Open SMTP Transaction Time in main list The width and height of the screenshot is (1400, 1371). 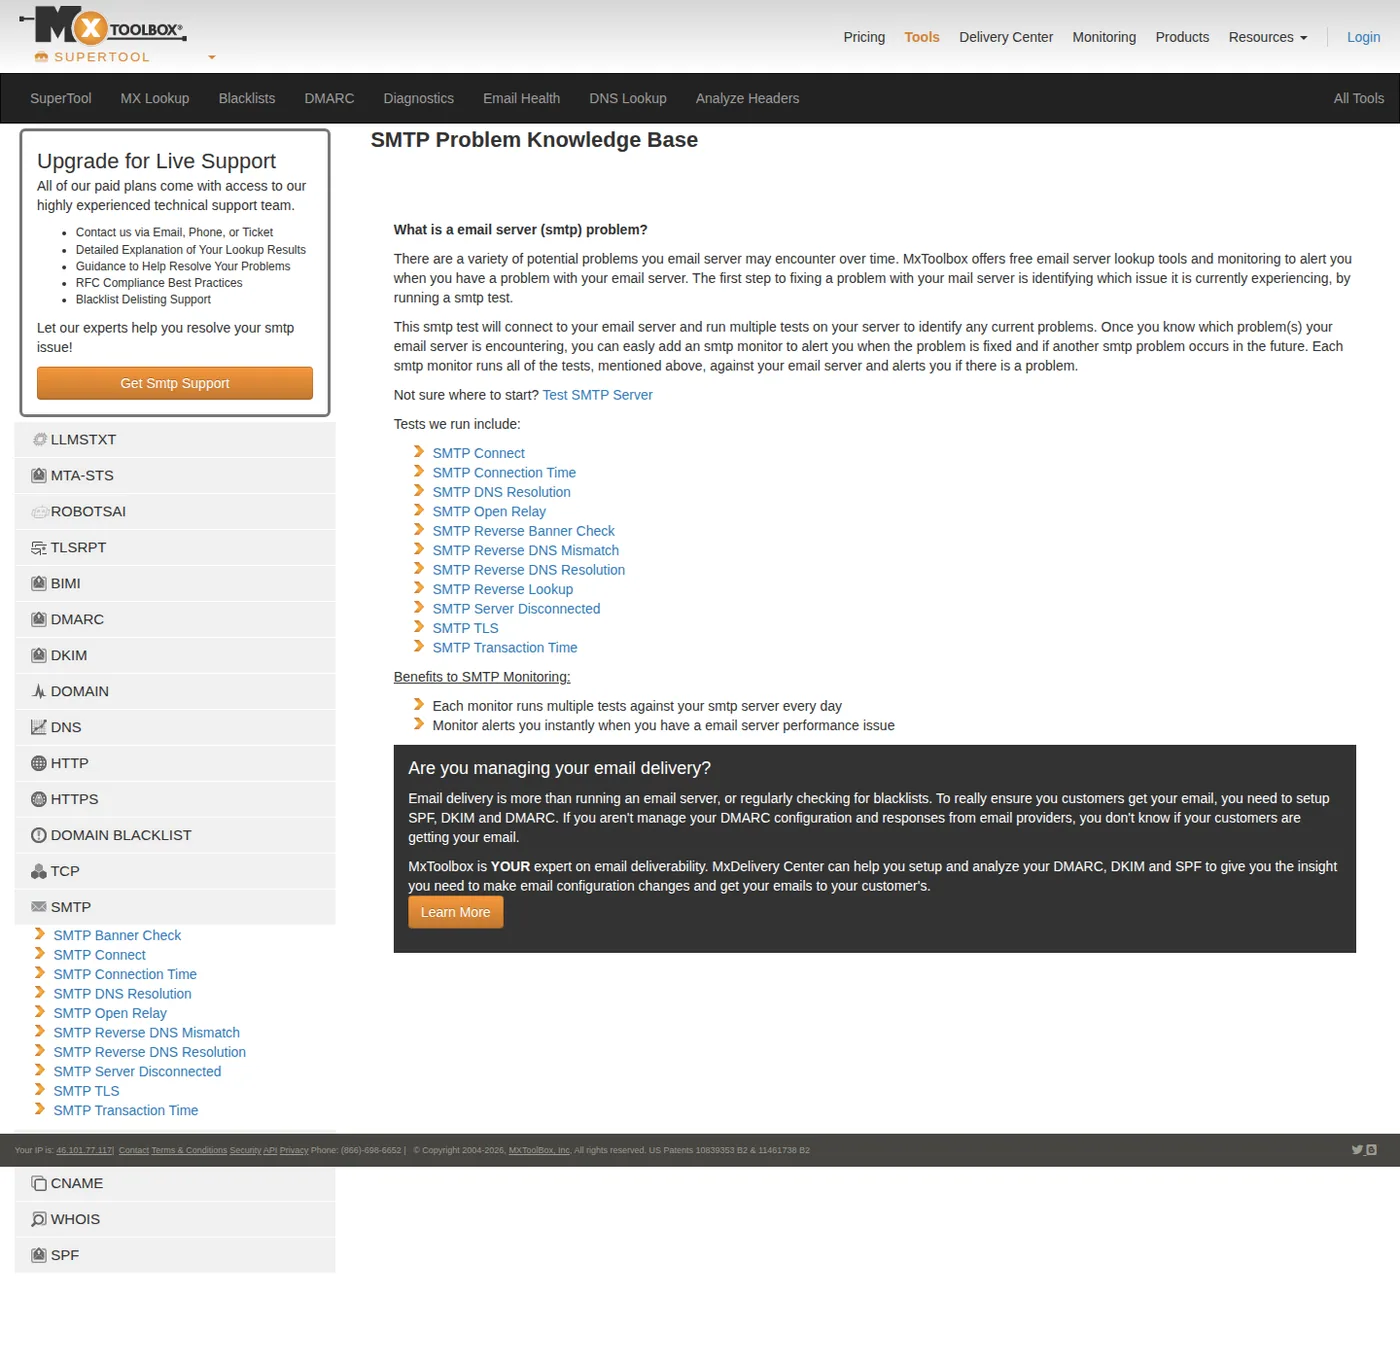click(x=504, y=648)
